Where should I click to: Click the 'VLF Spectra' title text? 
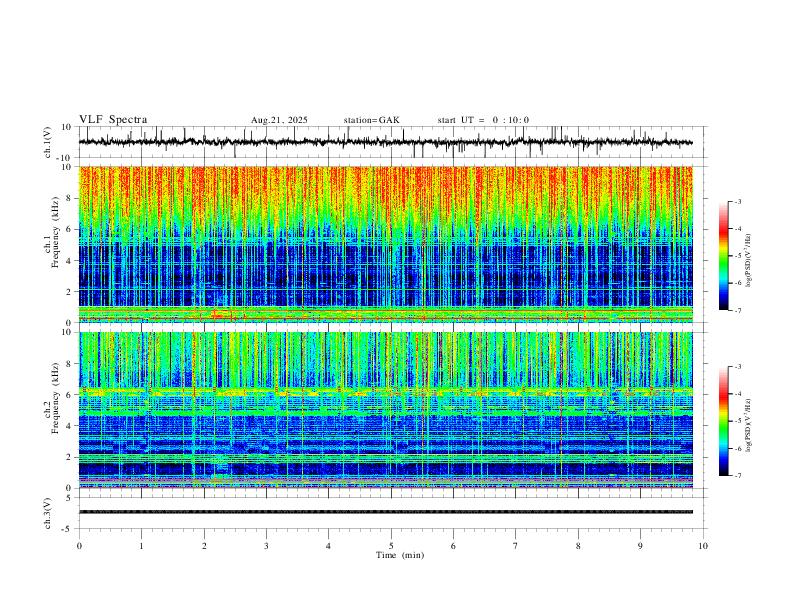(x=113, y=120)
